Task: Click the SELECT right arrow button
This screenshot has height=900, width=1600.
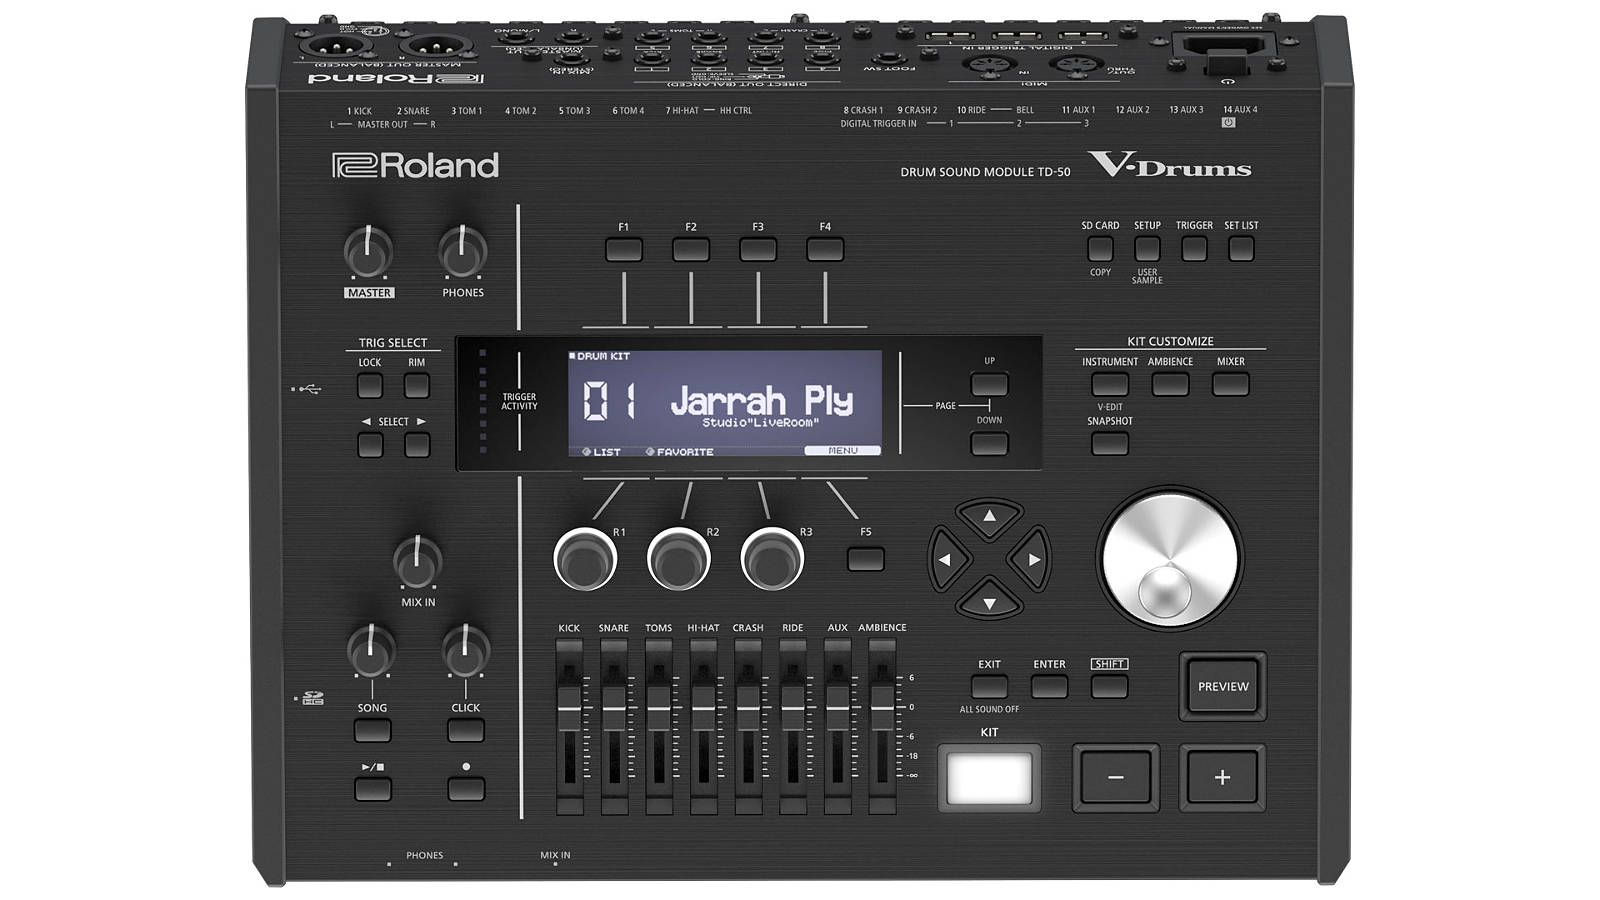Action: click(417, 445)
